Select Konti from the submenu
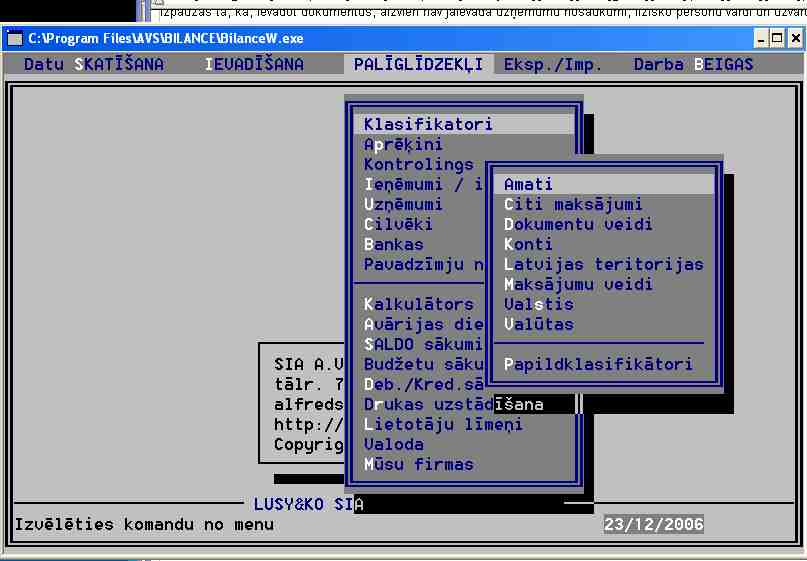Viewport: 807px width, 561px height. point(528,244)
